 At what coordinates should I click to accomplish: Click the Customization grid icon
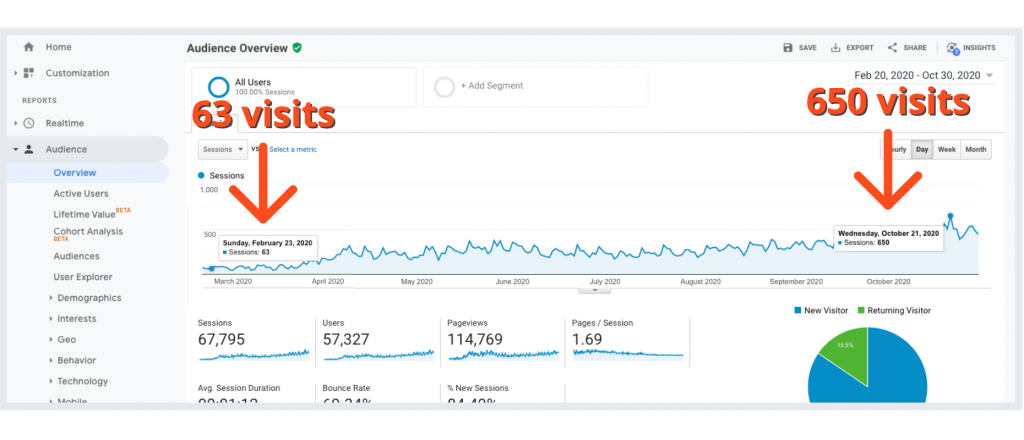(28, 73)
